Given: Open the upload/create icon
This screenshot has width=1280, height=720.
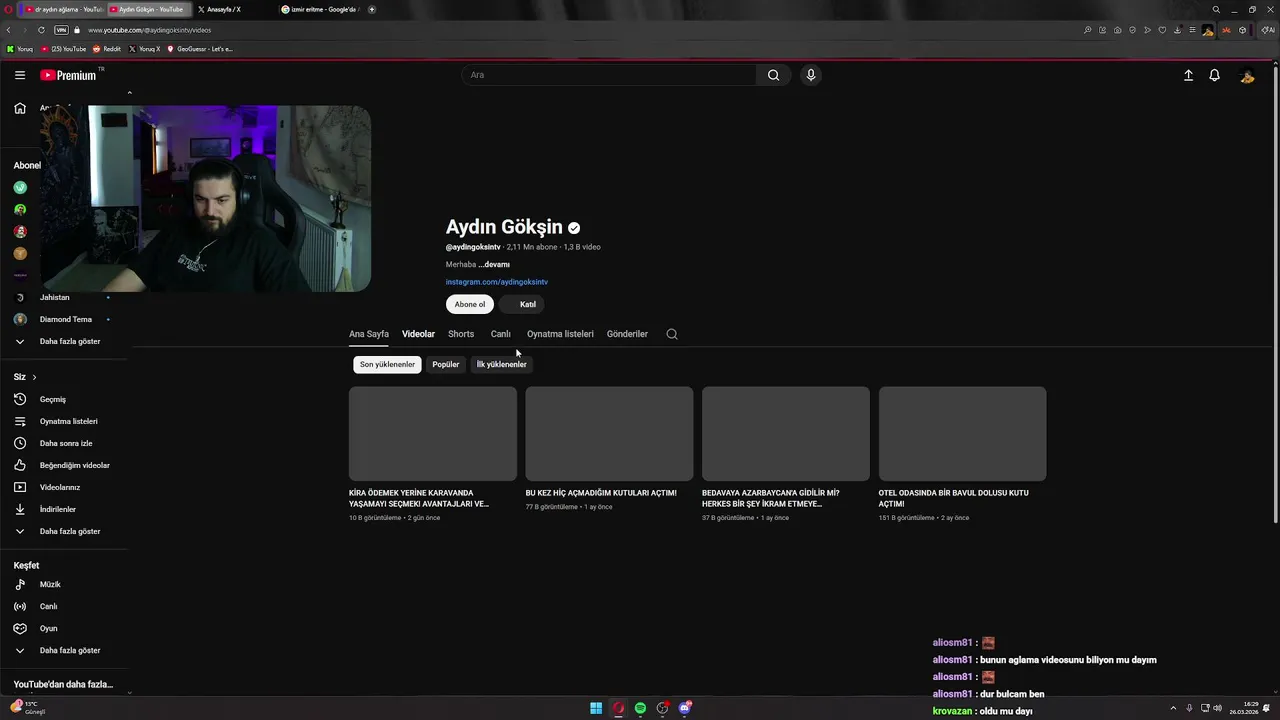Looking at the screenshot, I should pos(1188,75).
